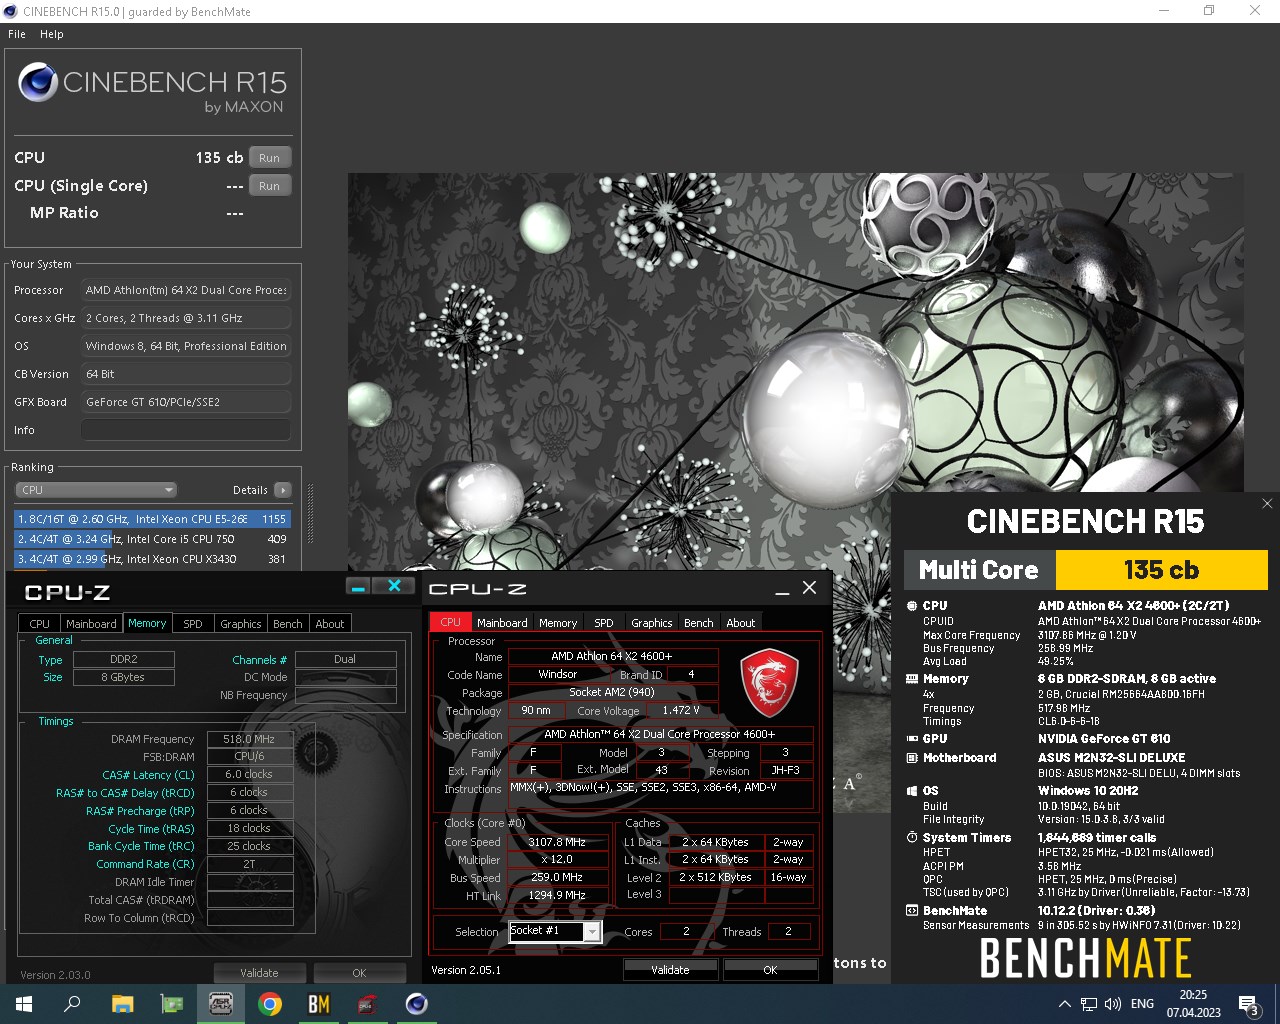Click Validate in Memory CPU-Z window
The image size is (1280, 1024).
click(x=259, y=973)
